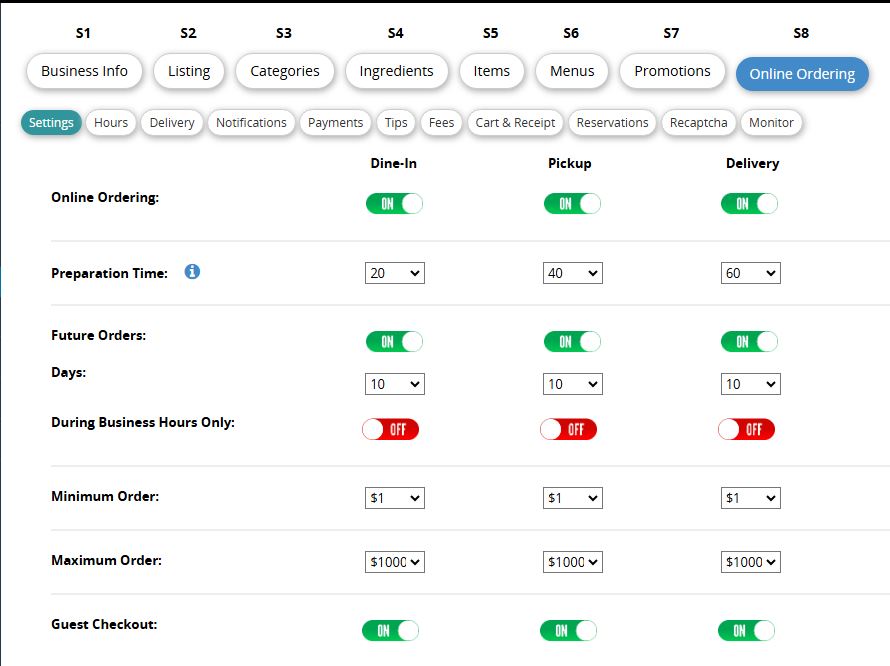The height and width of the screenshot is (666, 890).
Task: Expand Pickup future order Days dropdown
Action: coord(572,384)
